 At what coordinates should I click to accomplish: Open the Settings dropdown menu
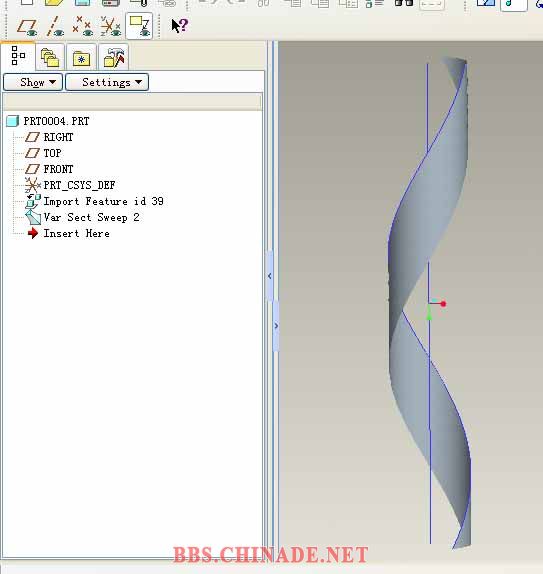point(107,82)
